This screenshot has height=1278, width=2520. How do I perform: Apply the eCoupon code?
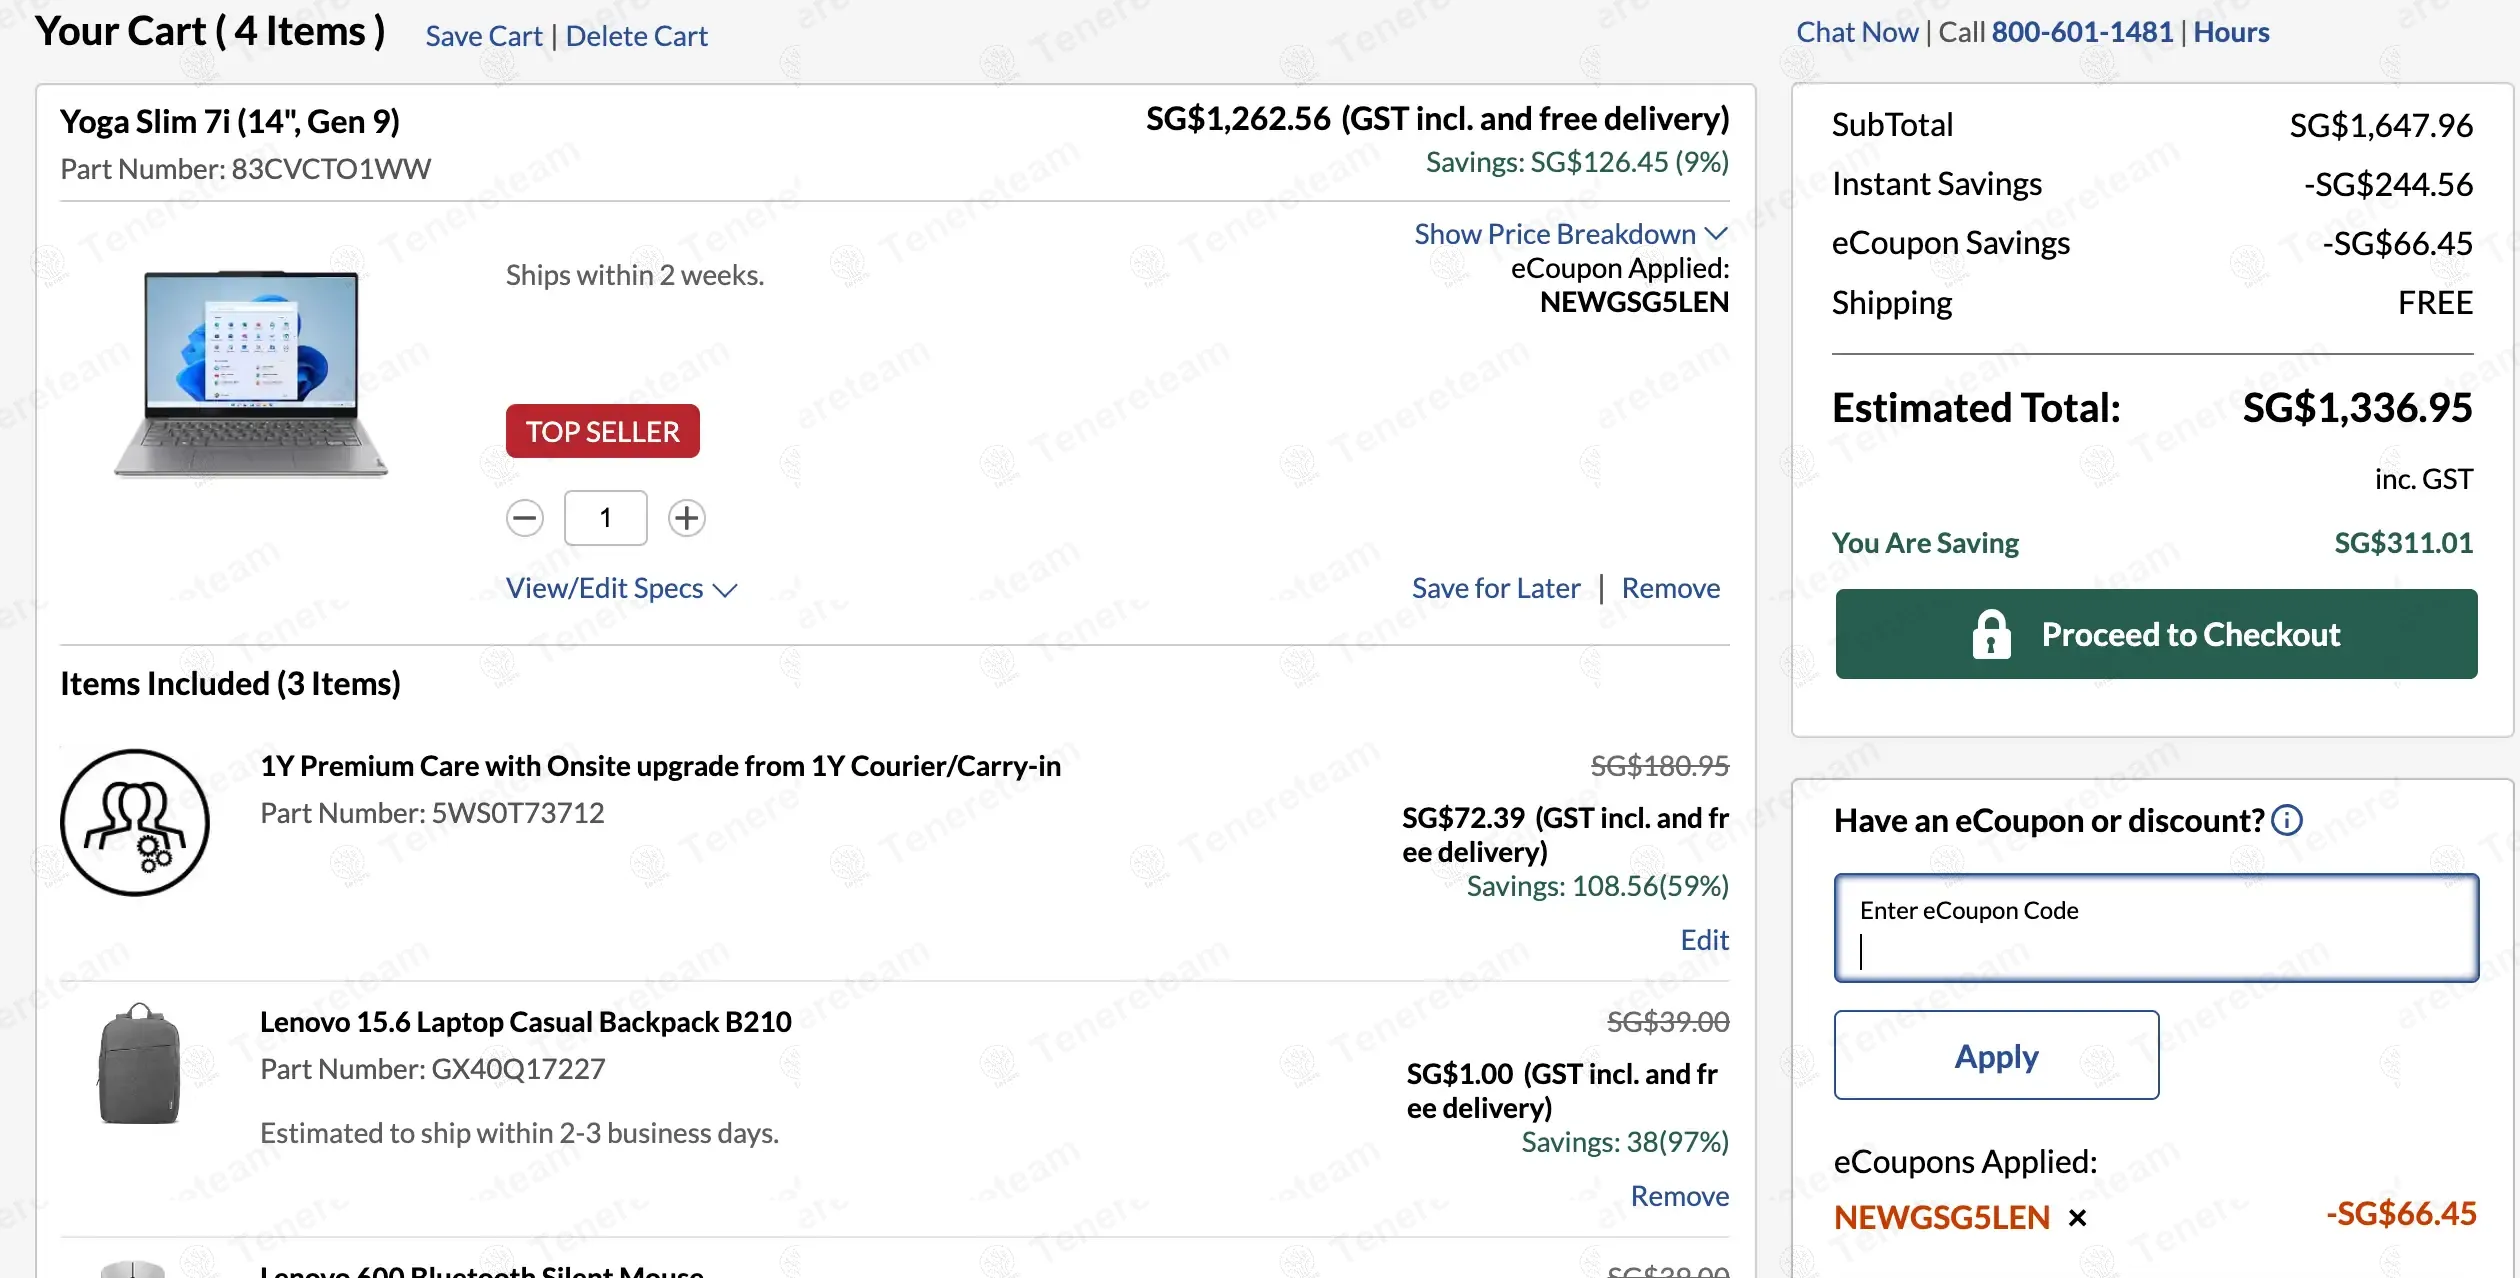click(x=1996, y=1055)
